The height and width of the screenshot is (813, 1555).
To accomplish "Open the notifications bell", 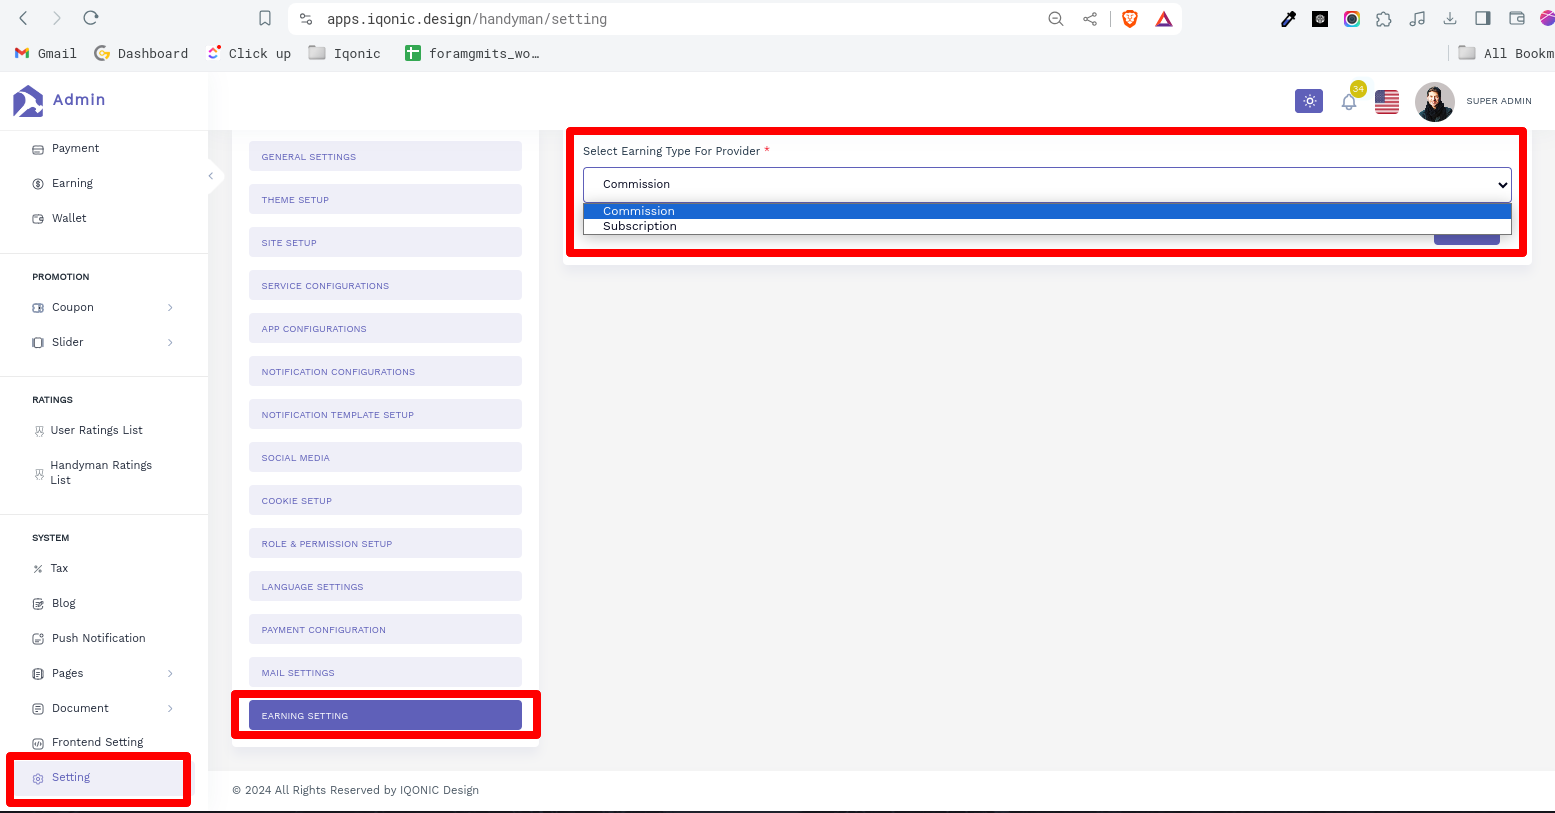I will pyautogui.click(x=1349, y=101).
